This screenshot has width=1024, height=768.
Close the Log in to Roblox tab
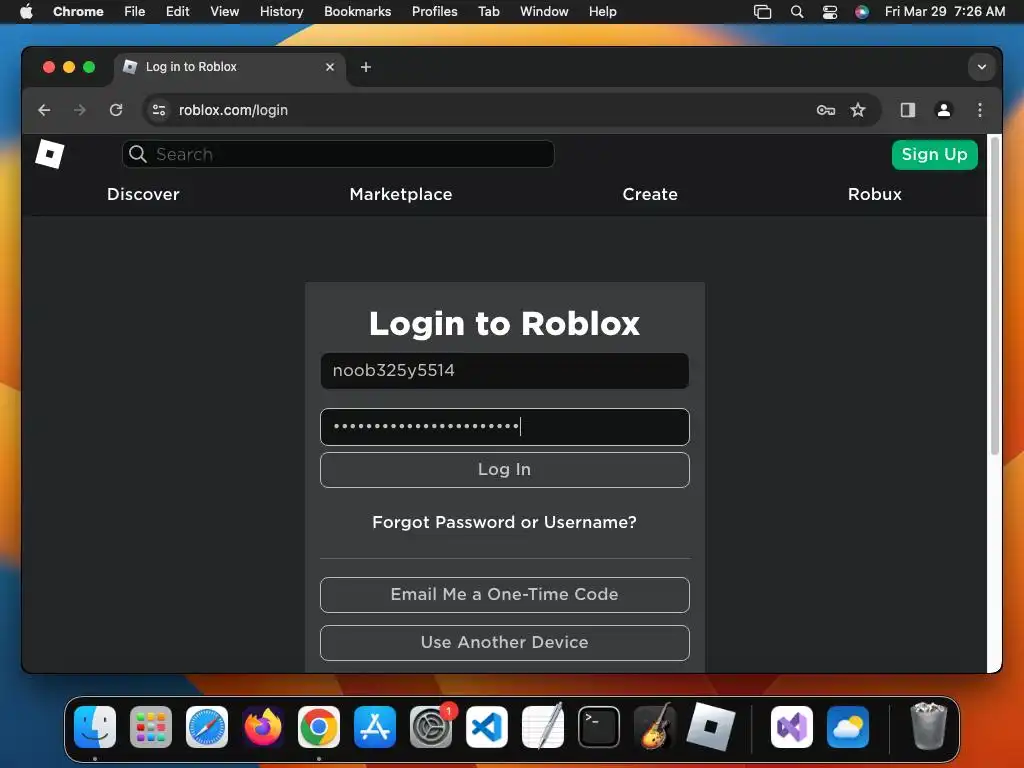pyautogui.click(x=330, y=67)
